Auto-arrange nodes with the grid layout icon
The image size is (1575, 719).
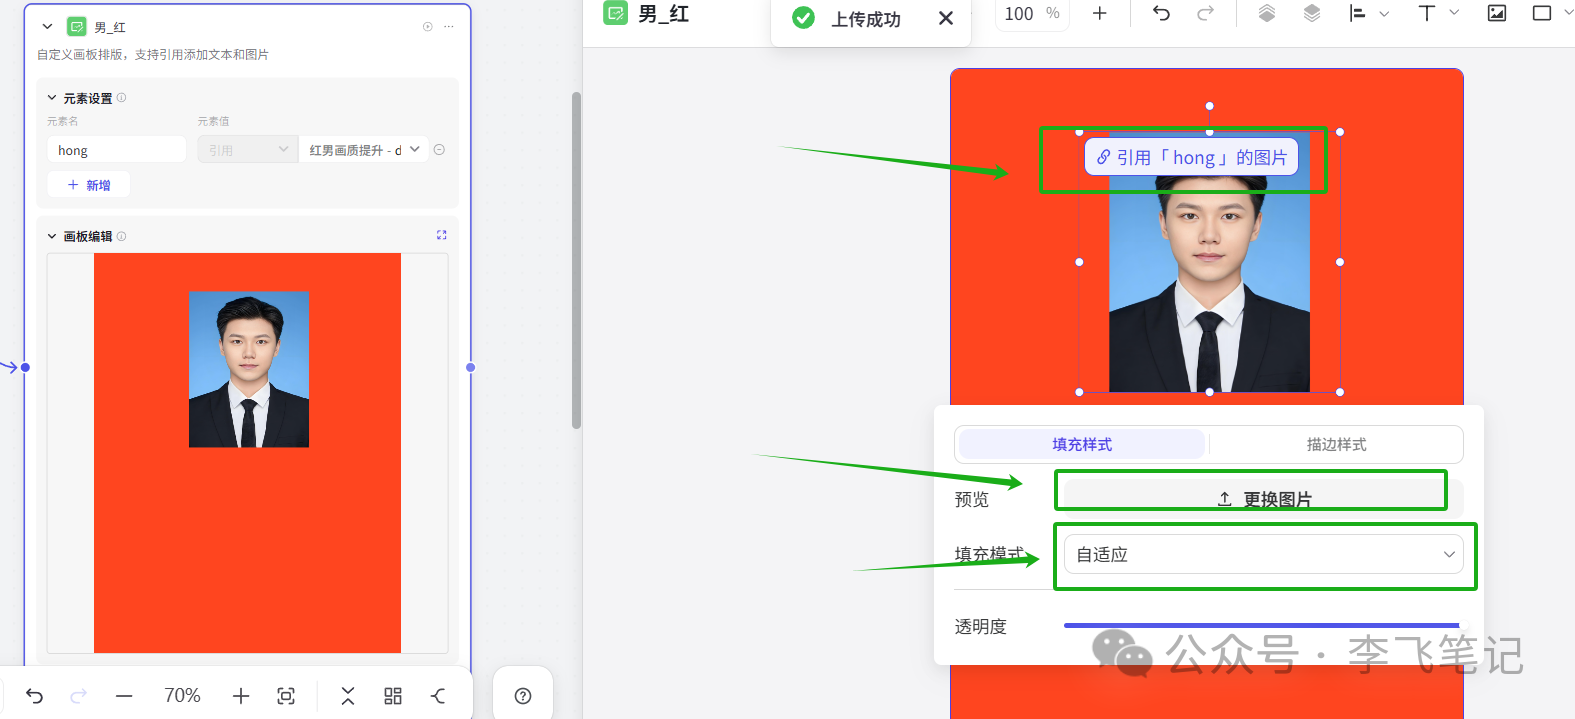point(393,696)
